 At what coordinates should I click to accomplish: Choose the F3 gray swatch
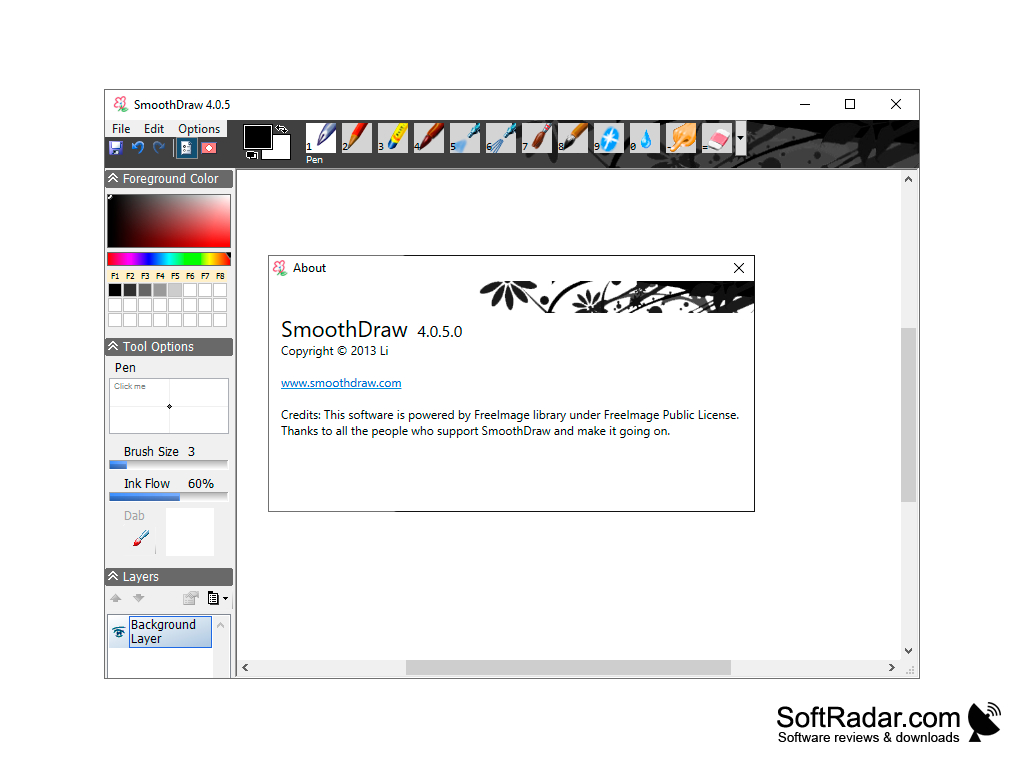click(x=145, y=289)
